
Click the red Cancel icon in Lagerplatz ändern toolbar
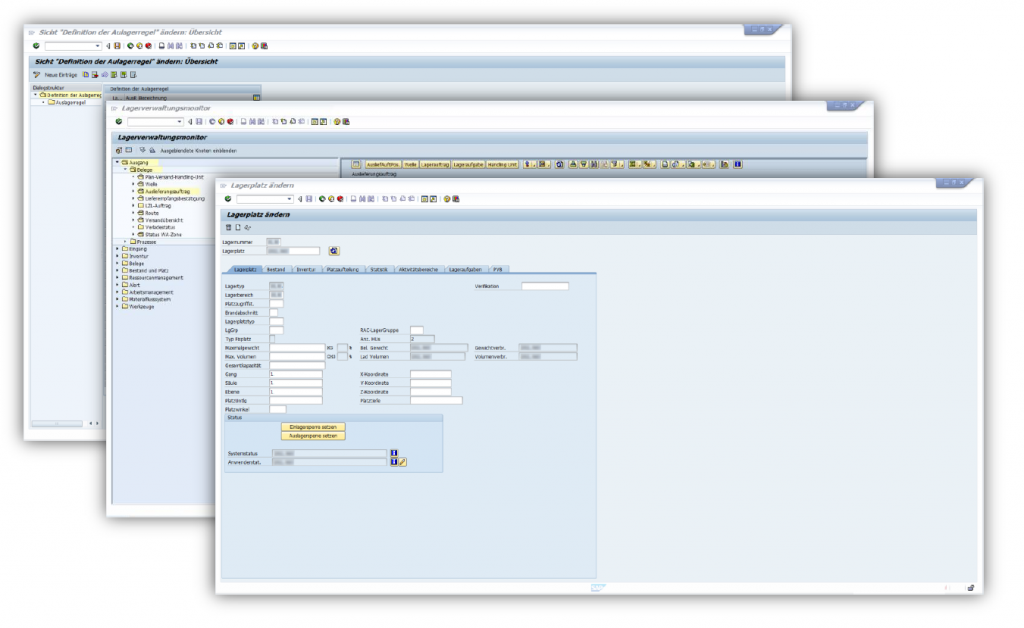[340, 199]
